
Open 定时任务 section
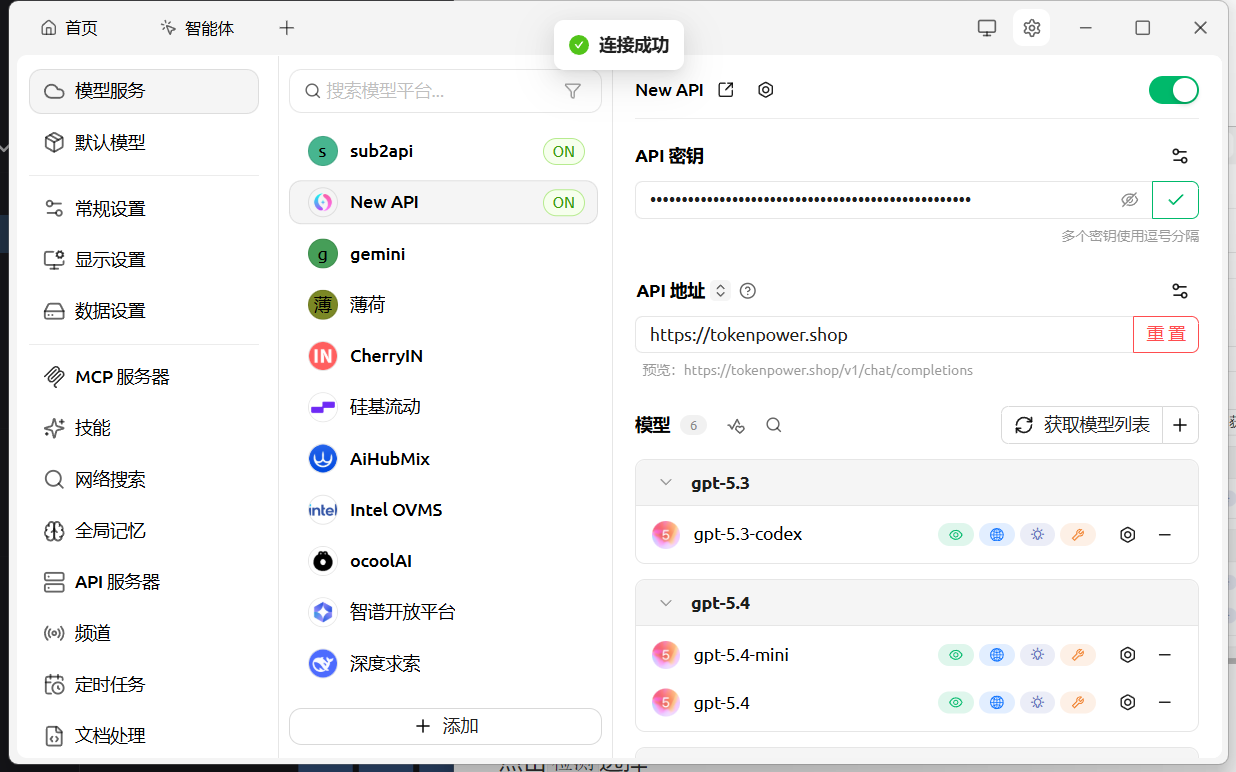point(144,685)
